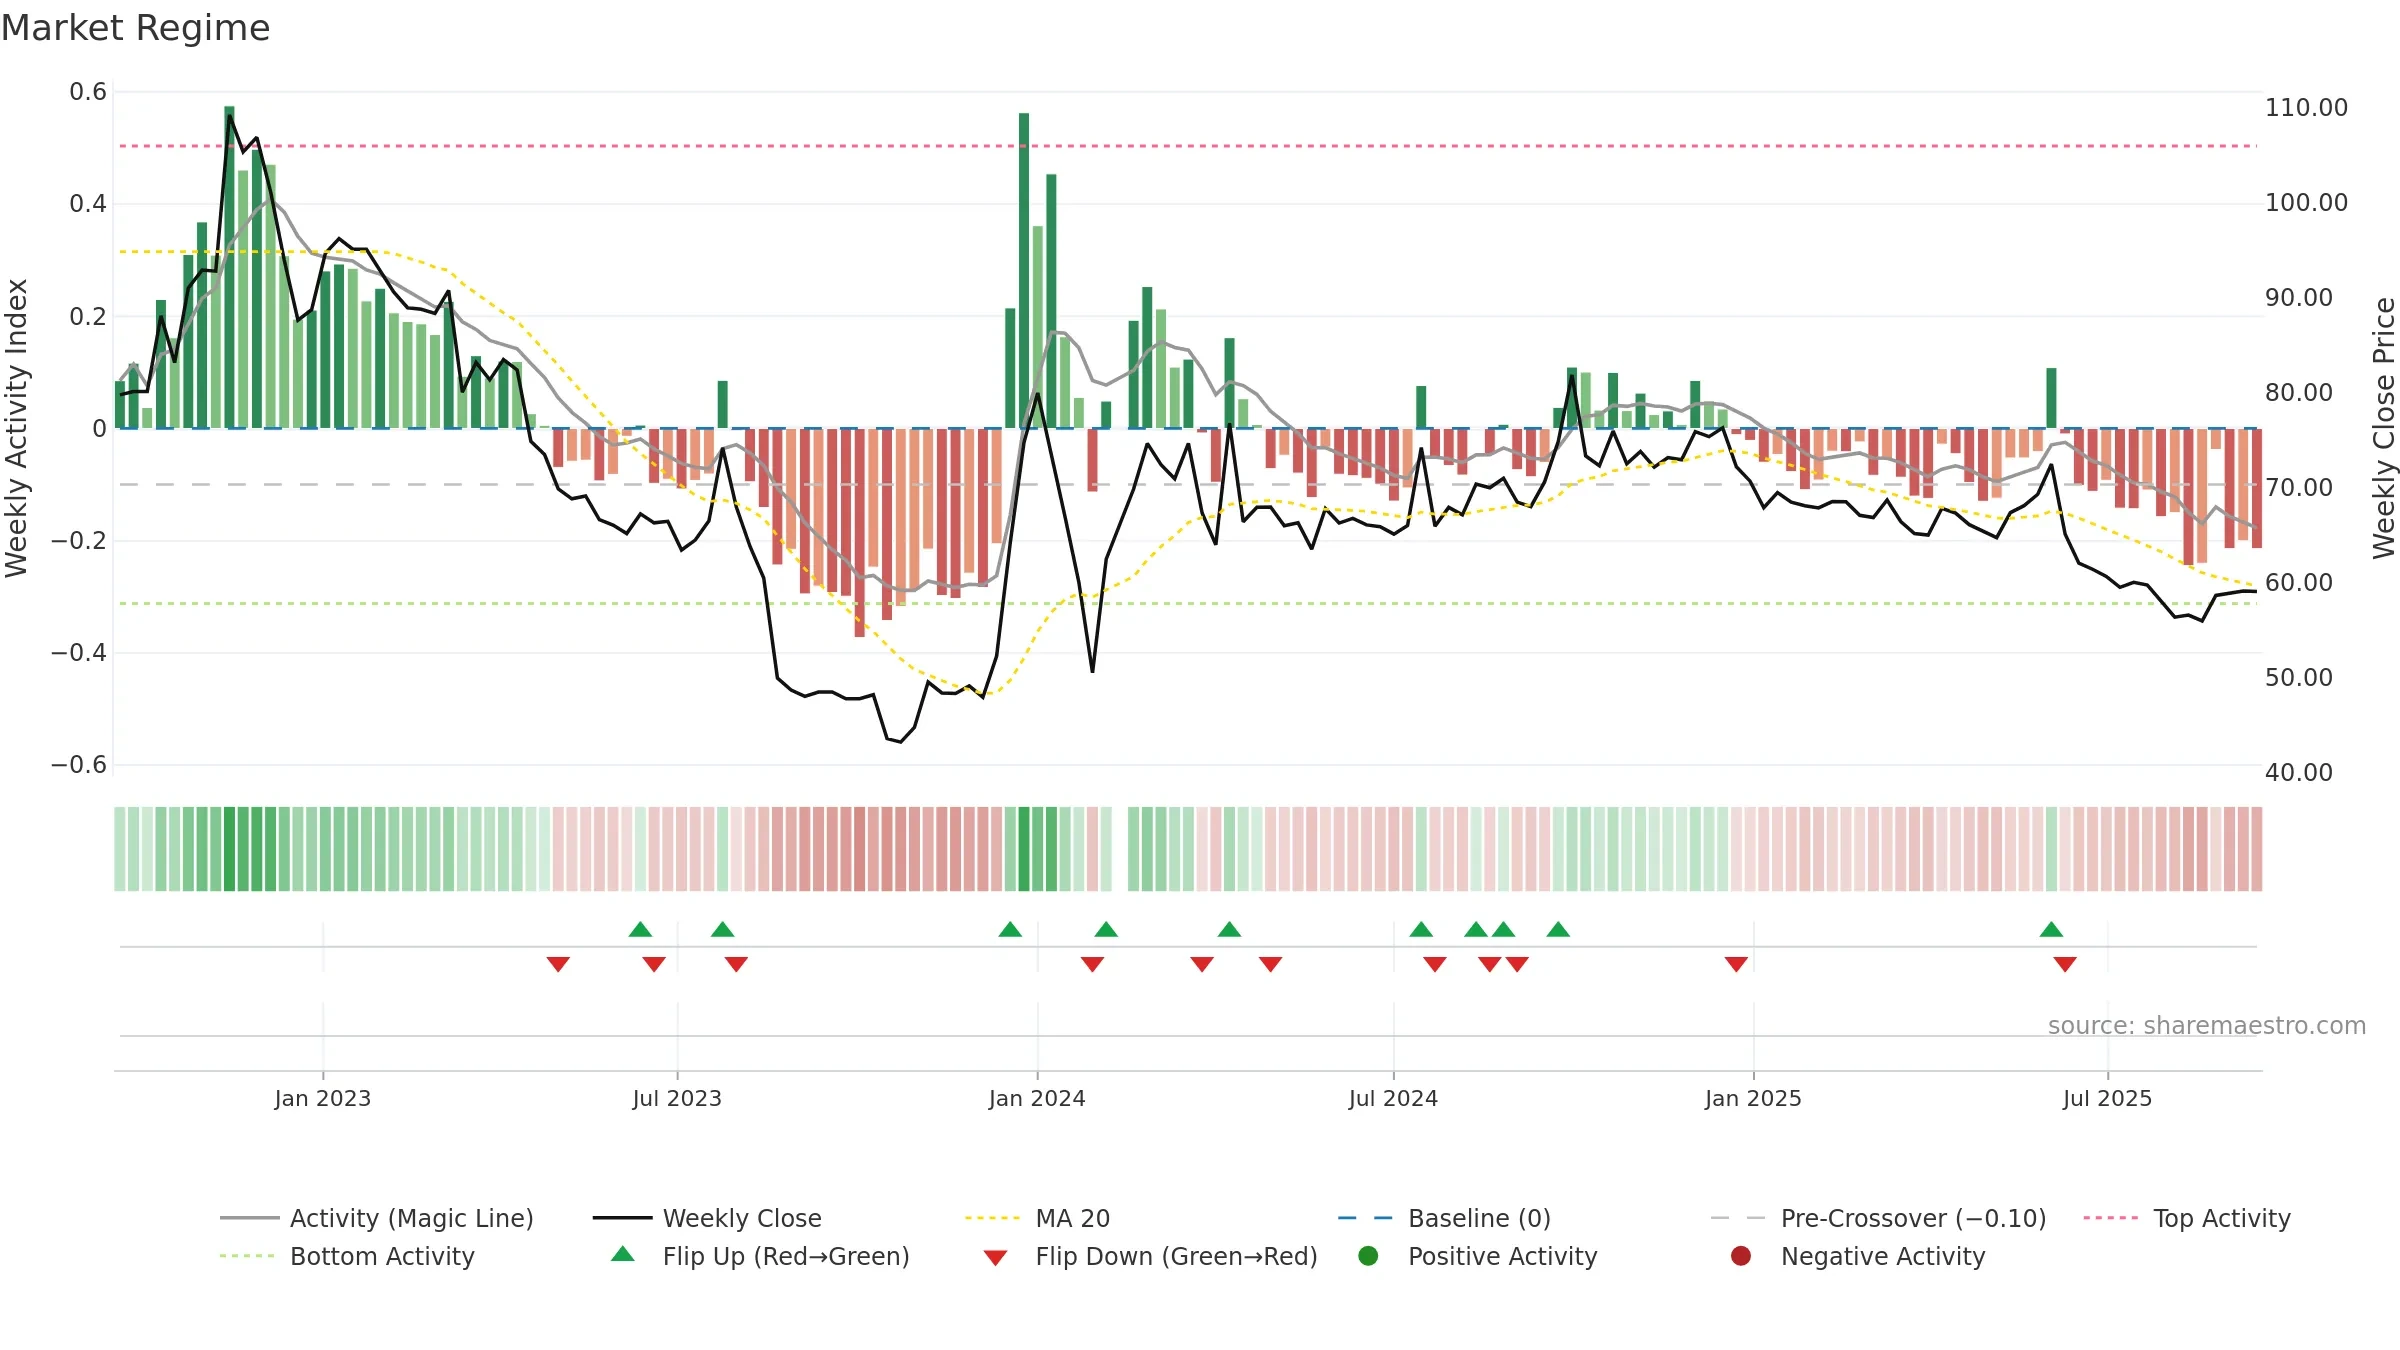The image size is (2400, 1350).
Task: Click the Jul 2023 x-axis label
Action: [x=677, y=1099]
